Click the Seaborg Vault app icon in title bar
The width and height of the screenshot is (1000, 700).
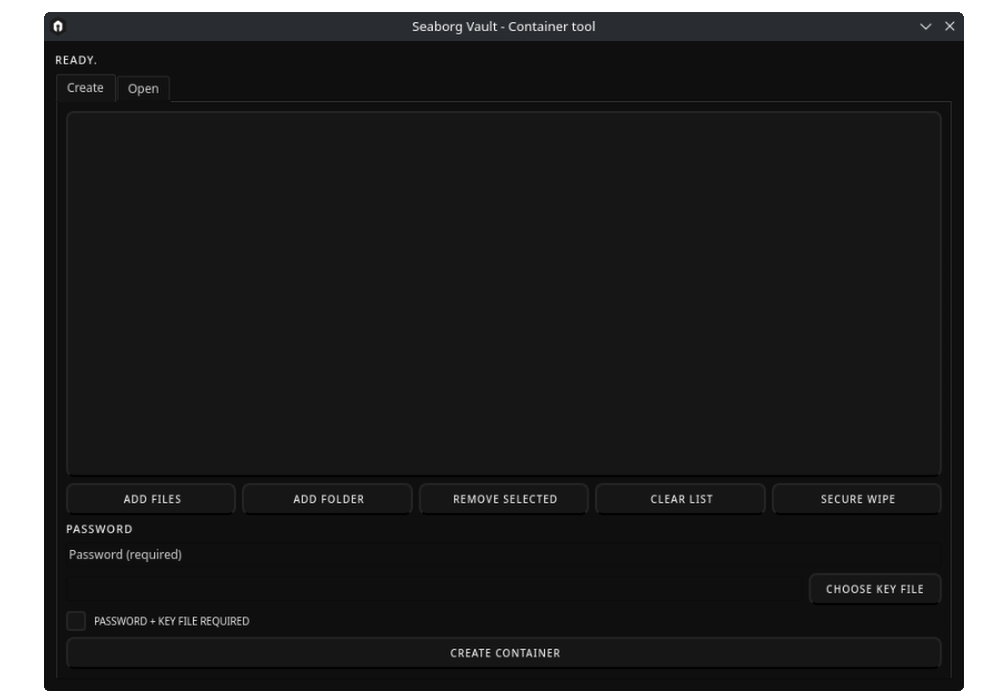coord(58,26)
